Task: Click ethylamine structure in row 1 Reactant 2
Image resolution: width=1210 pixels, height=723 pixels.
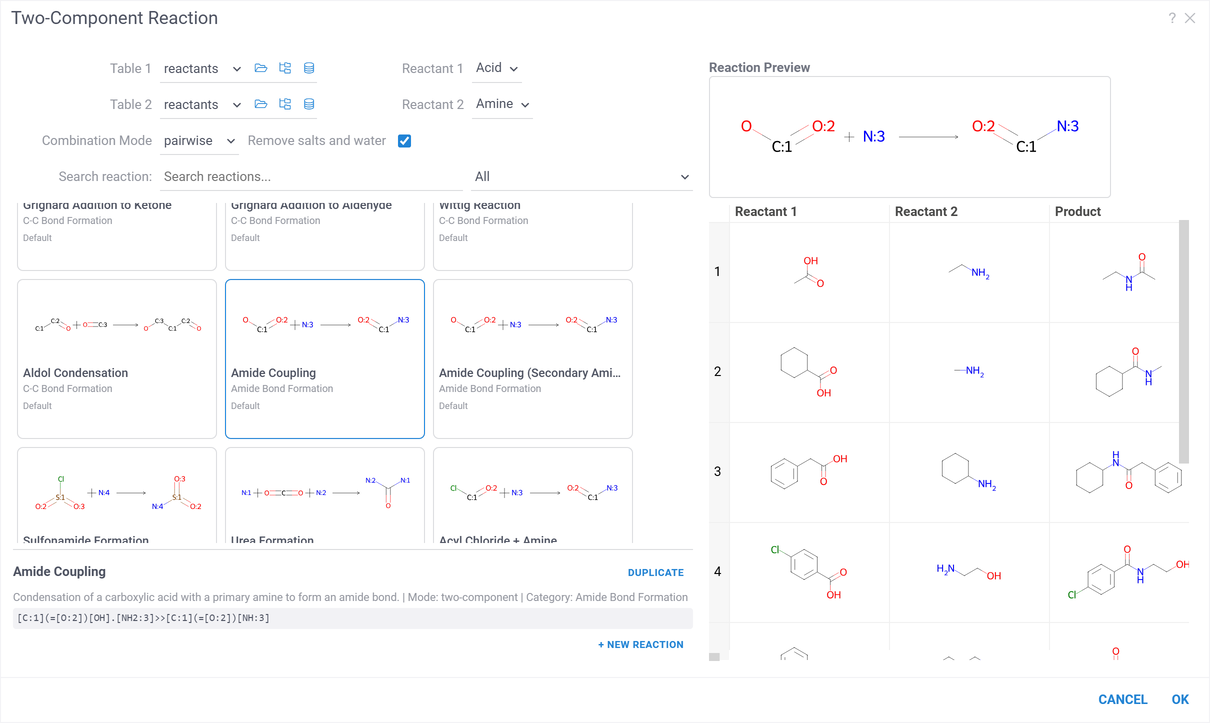Action: pos(969,272)
